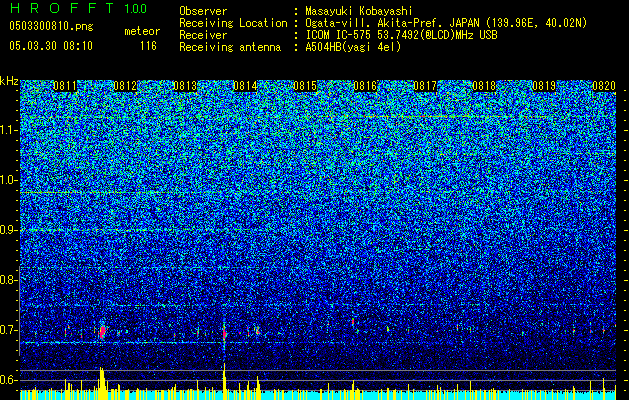
Task: Click the tall yellow power spike before 0814
Action: point(224,381)
